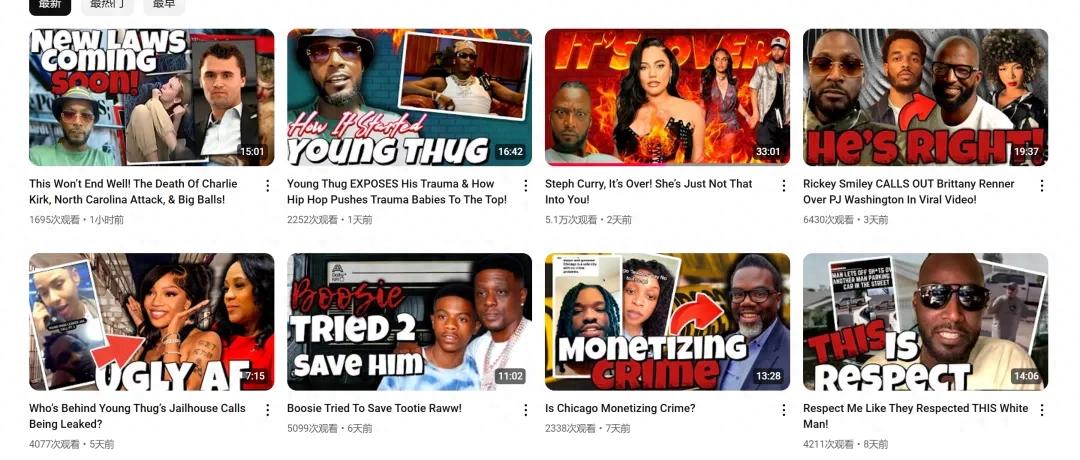Open more actions for Steph Curry video
Screen dimensions: 1080x460
point(783,185)
